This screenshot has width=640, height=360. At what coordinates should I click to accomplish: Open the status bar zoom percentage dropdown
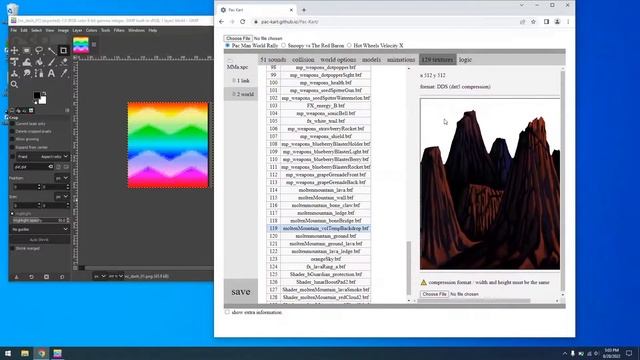click(116, 276)
